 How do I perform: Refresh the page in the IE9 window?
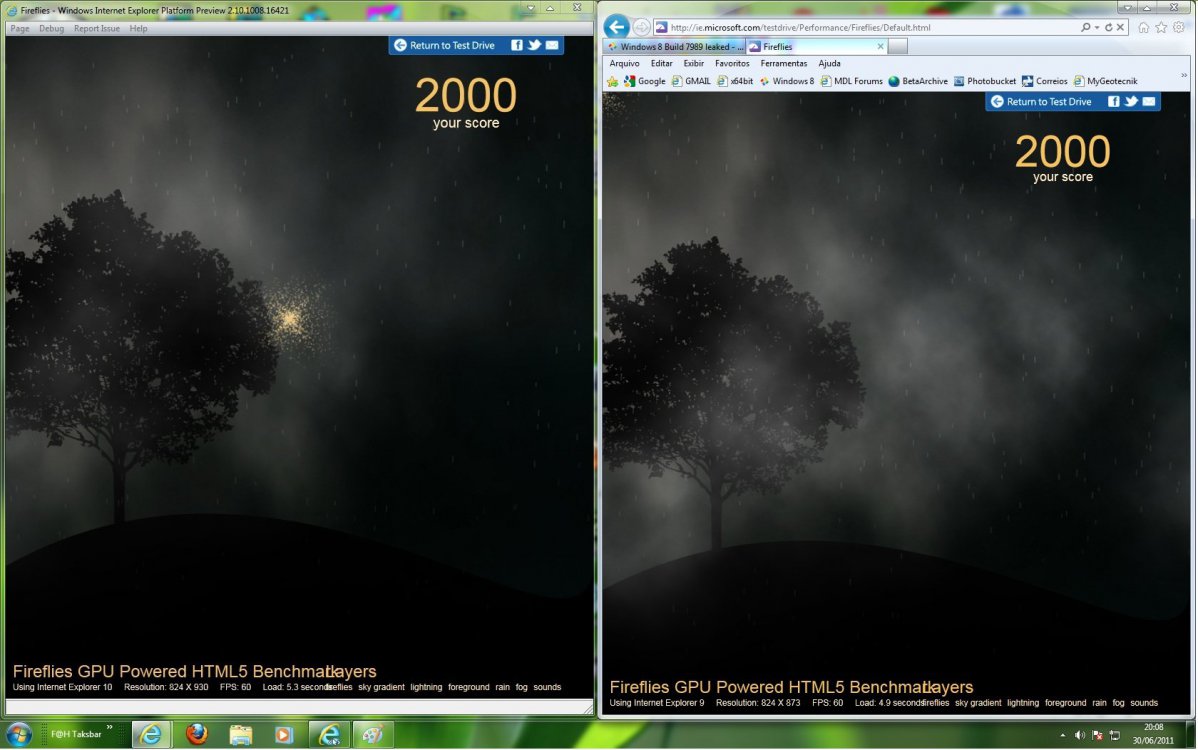point(1109,27)
